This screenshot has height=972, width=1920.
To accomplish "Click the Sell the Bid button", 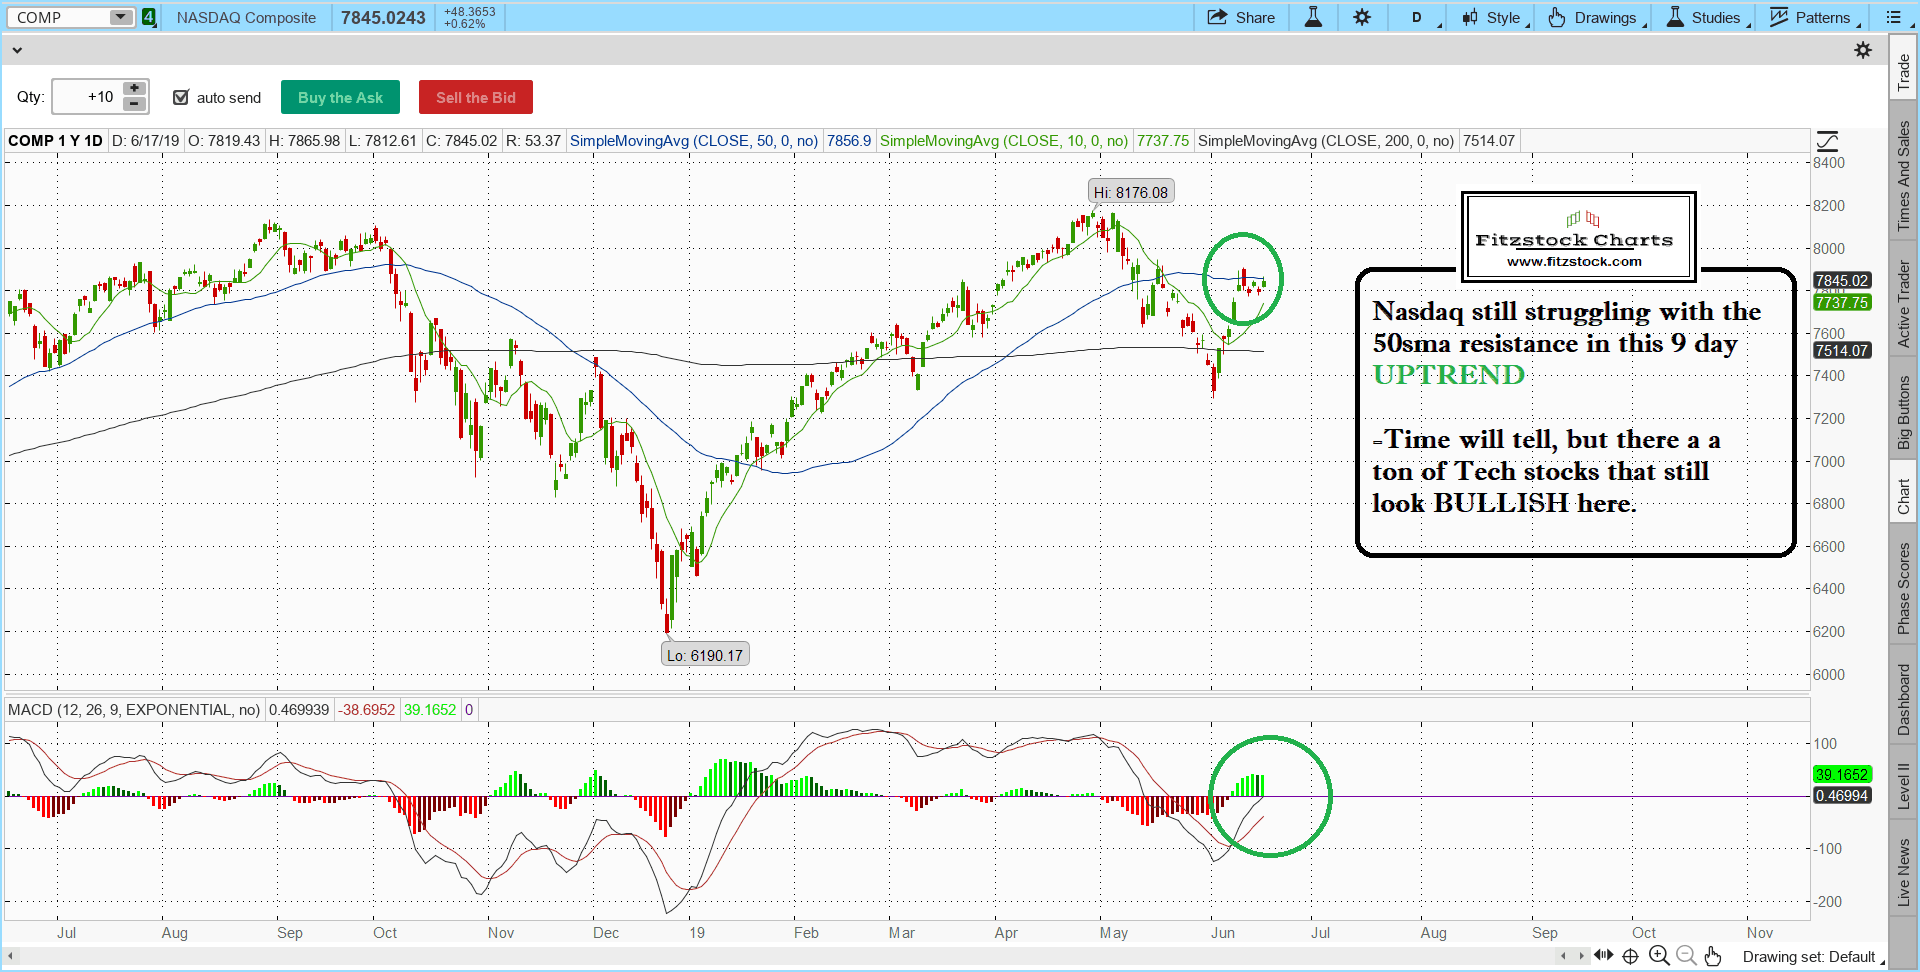I will tap(475, 97).
